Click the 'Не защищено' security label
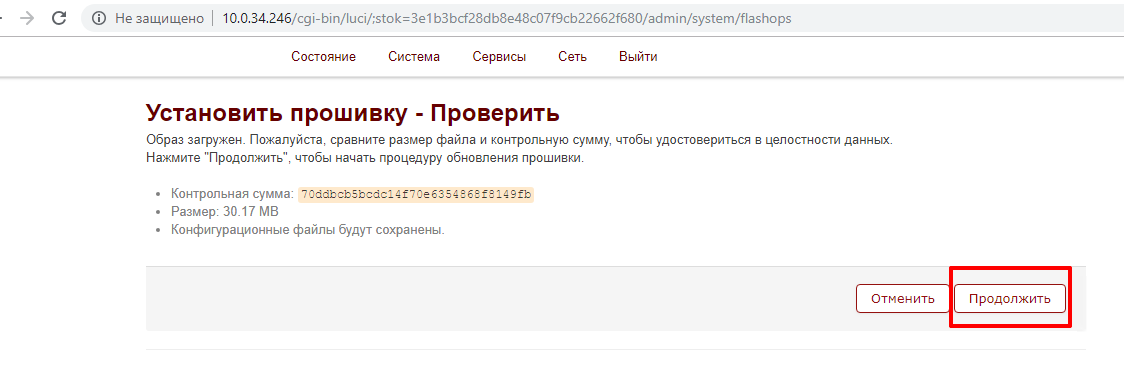 click(x=159, y=19)
